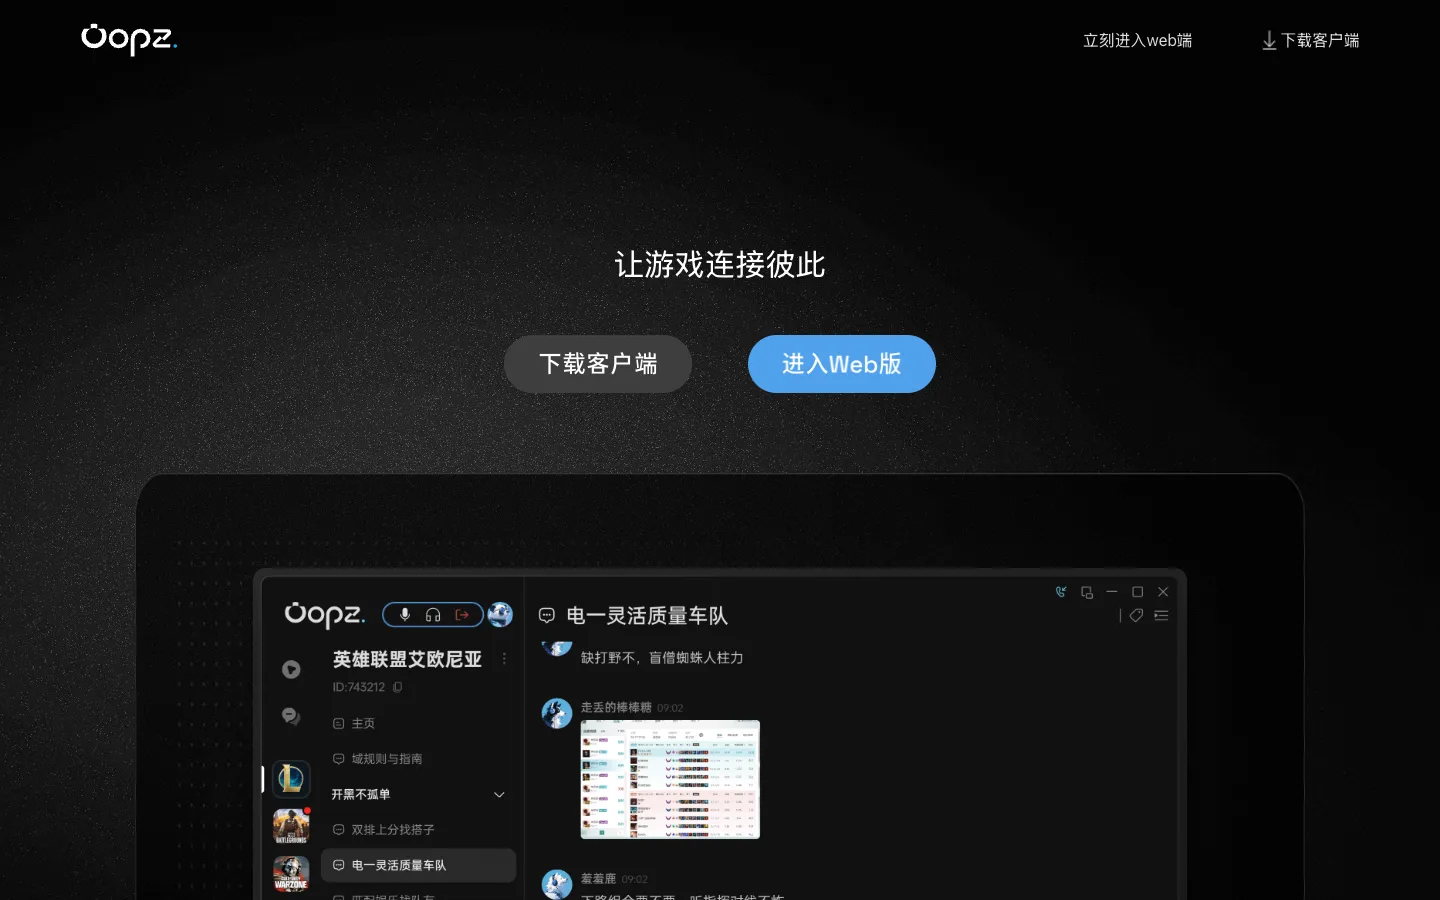Screen dimensions: 1440x900
Task: Click the mini-window popout icon
Action: click(1087, 592)
